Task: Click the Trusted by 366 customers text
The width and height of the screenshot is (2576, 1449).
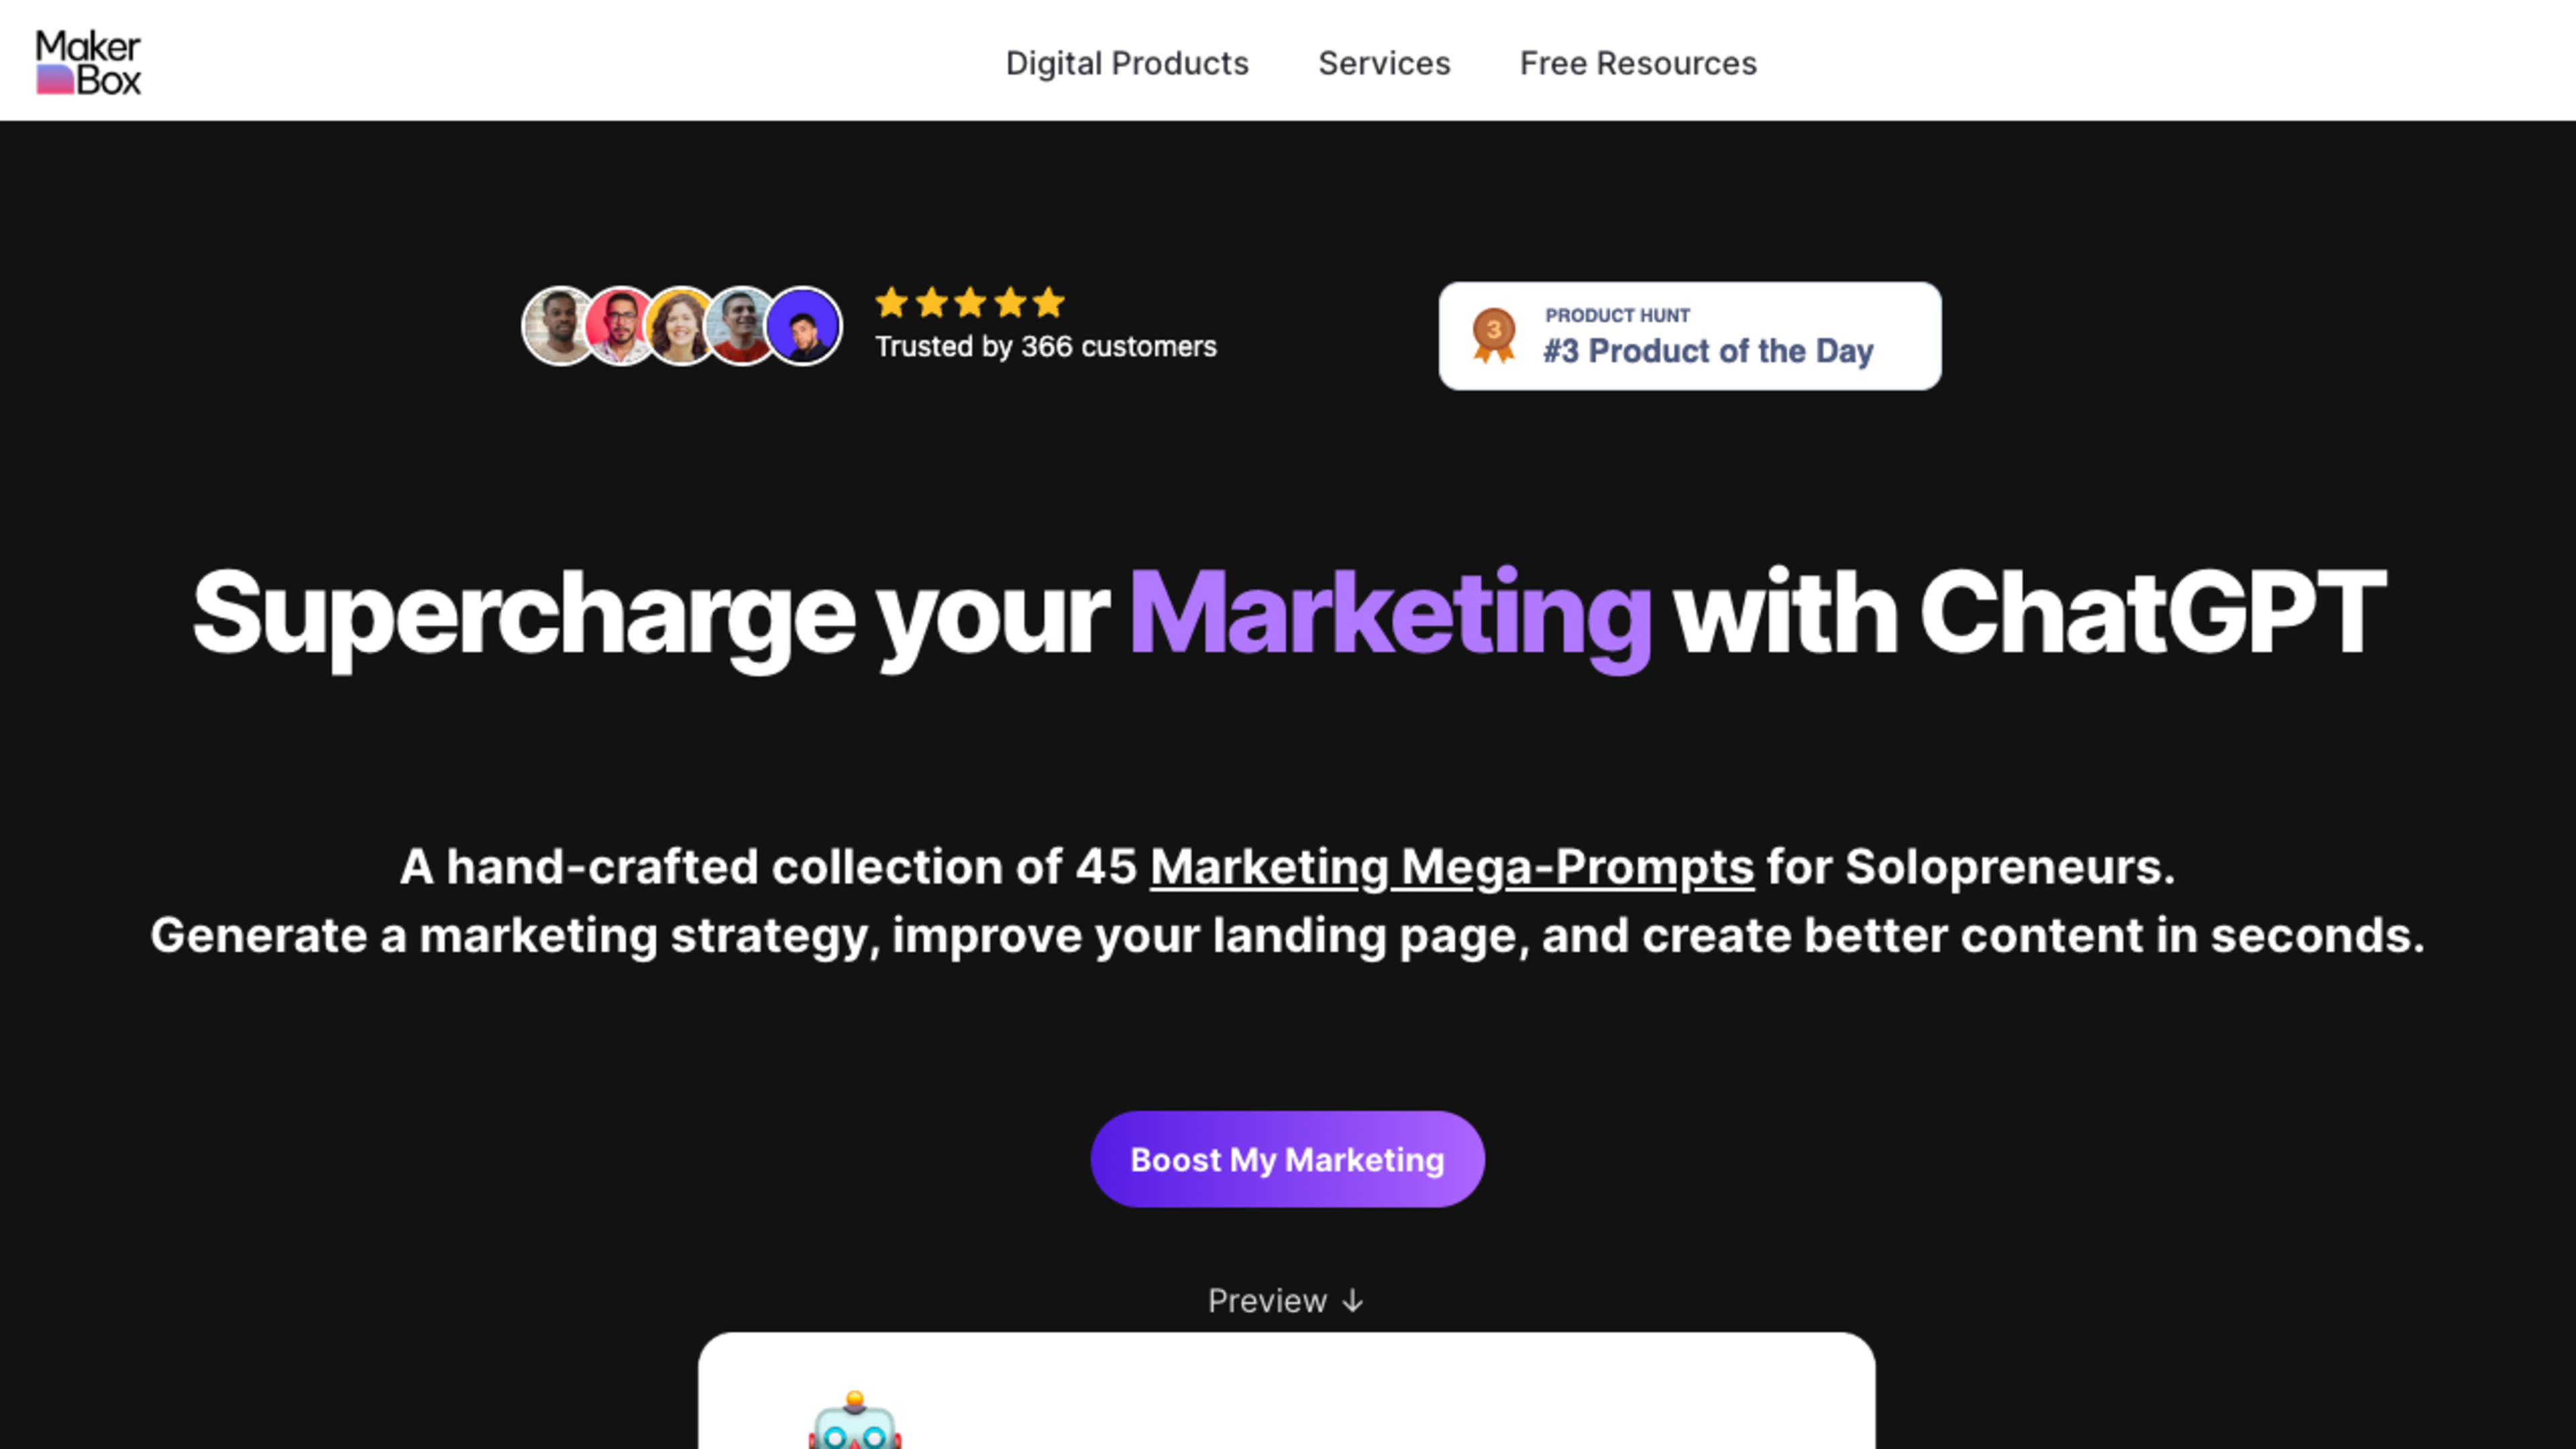Action: tap(1046, 347)
